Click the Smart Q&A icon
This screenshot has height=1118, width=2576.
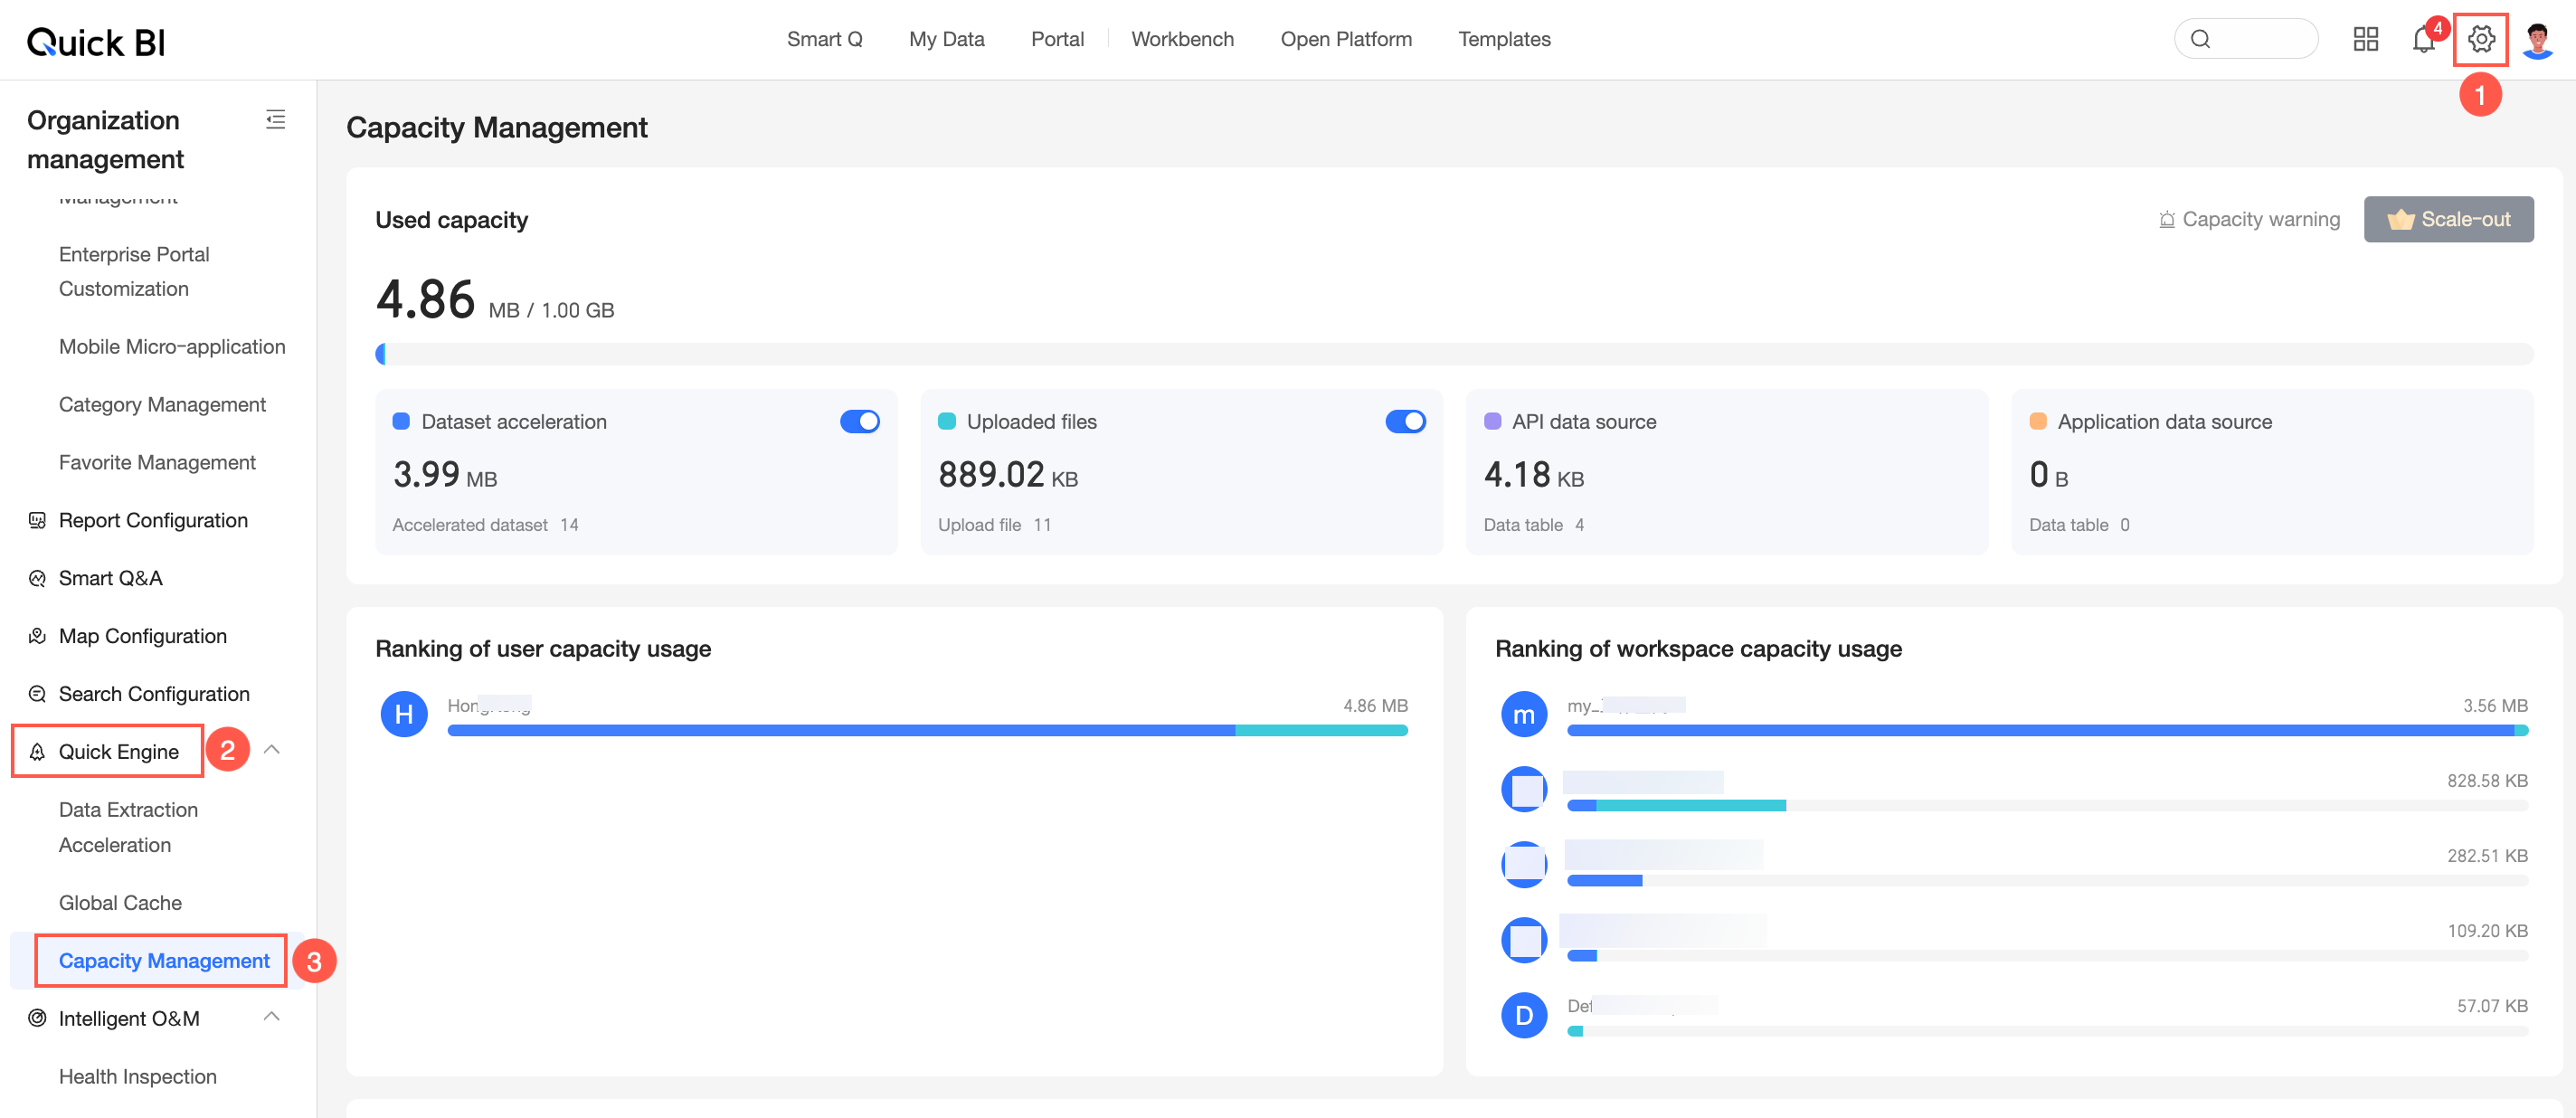tap(37, 578)
